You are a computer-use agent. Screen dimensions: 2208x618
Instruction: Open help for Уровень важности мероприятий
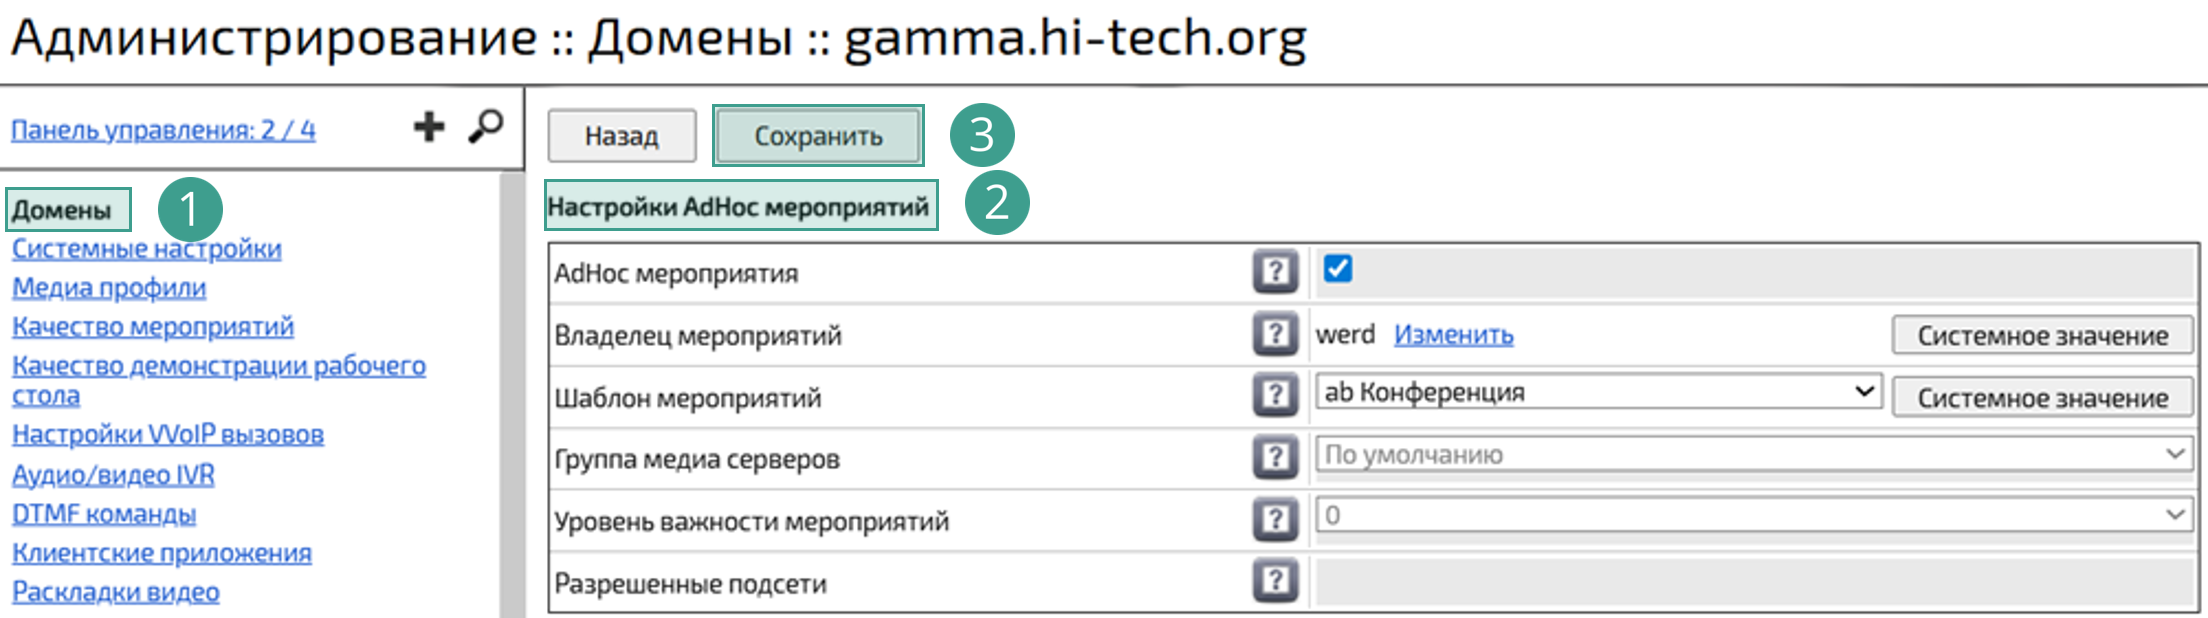[1275, 520]
